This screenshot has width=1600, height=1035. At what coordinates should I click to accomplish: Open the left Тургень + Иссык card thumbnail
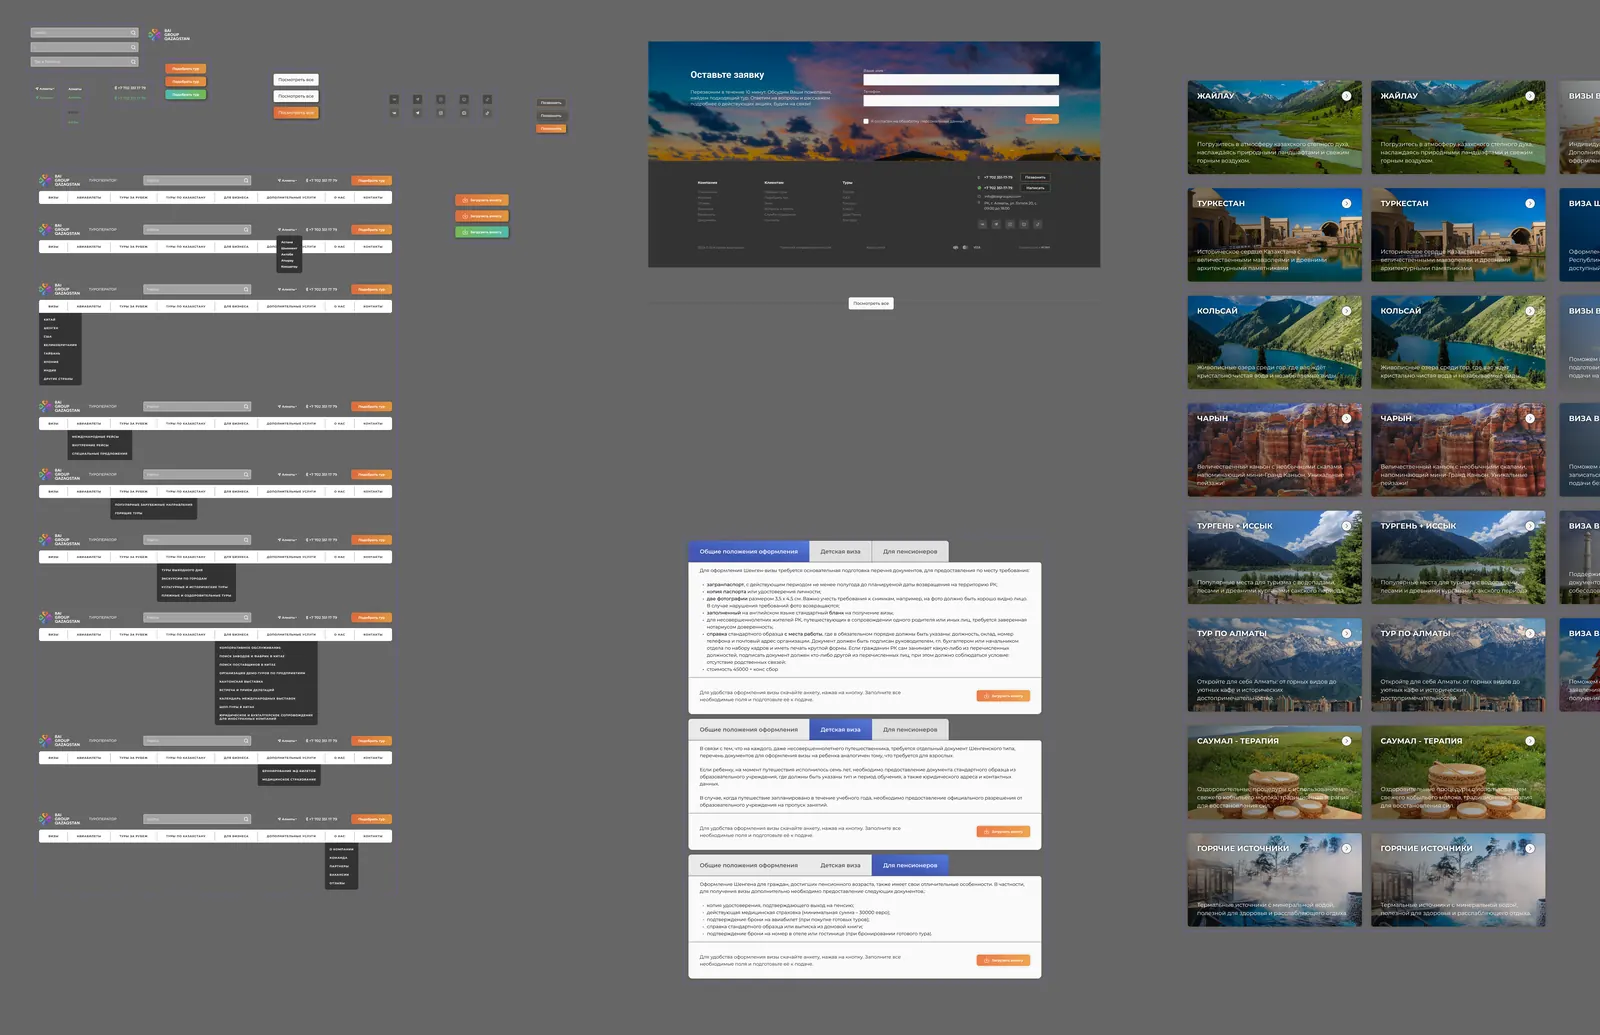click(1275, 557)
